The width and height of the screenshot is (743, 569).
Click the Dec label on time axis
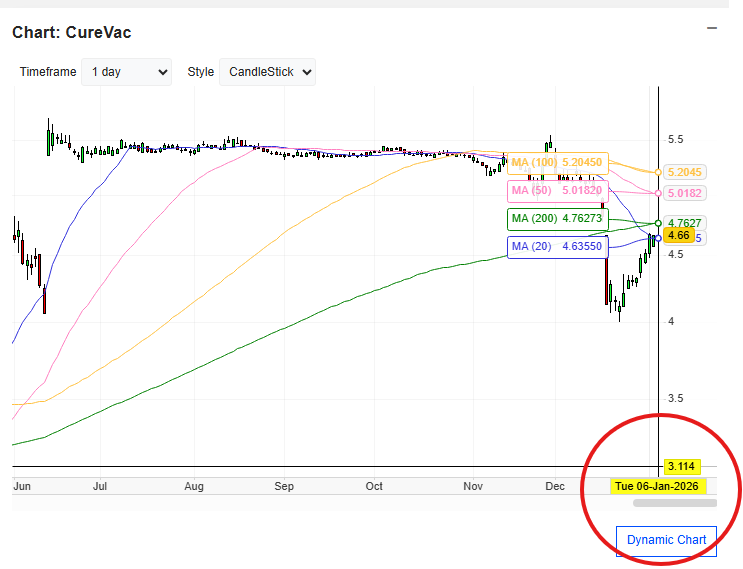pos(555,487)
